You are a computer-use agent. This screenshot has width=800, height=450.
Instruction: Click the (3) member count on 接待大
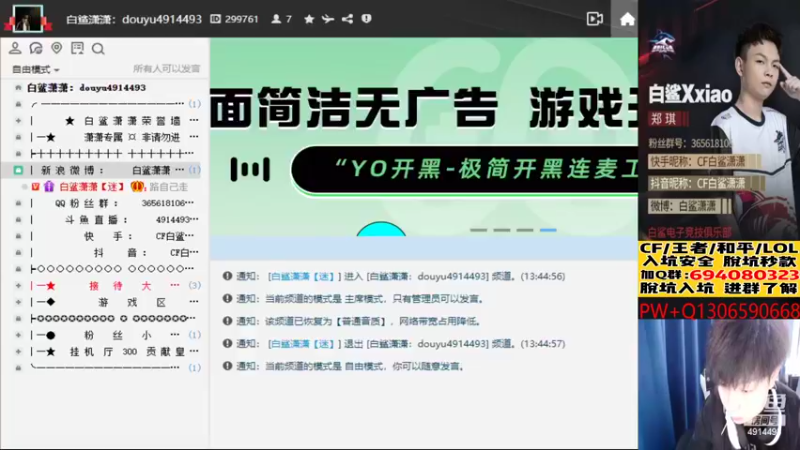[194, 286]
